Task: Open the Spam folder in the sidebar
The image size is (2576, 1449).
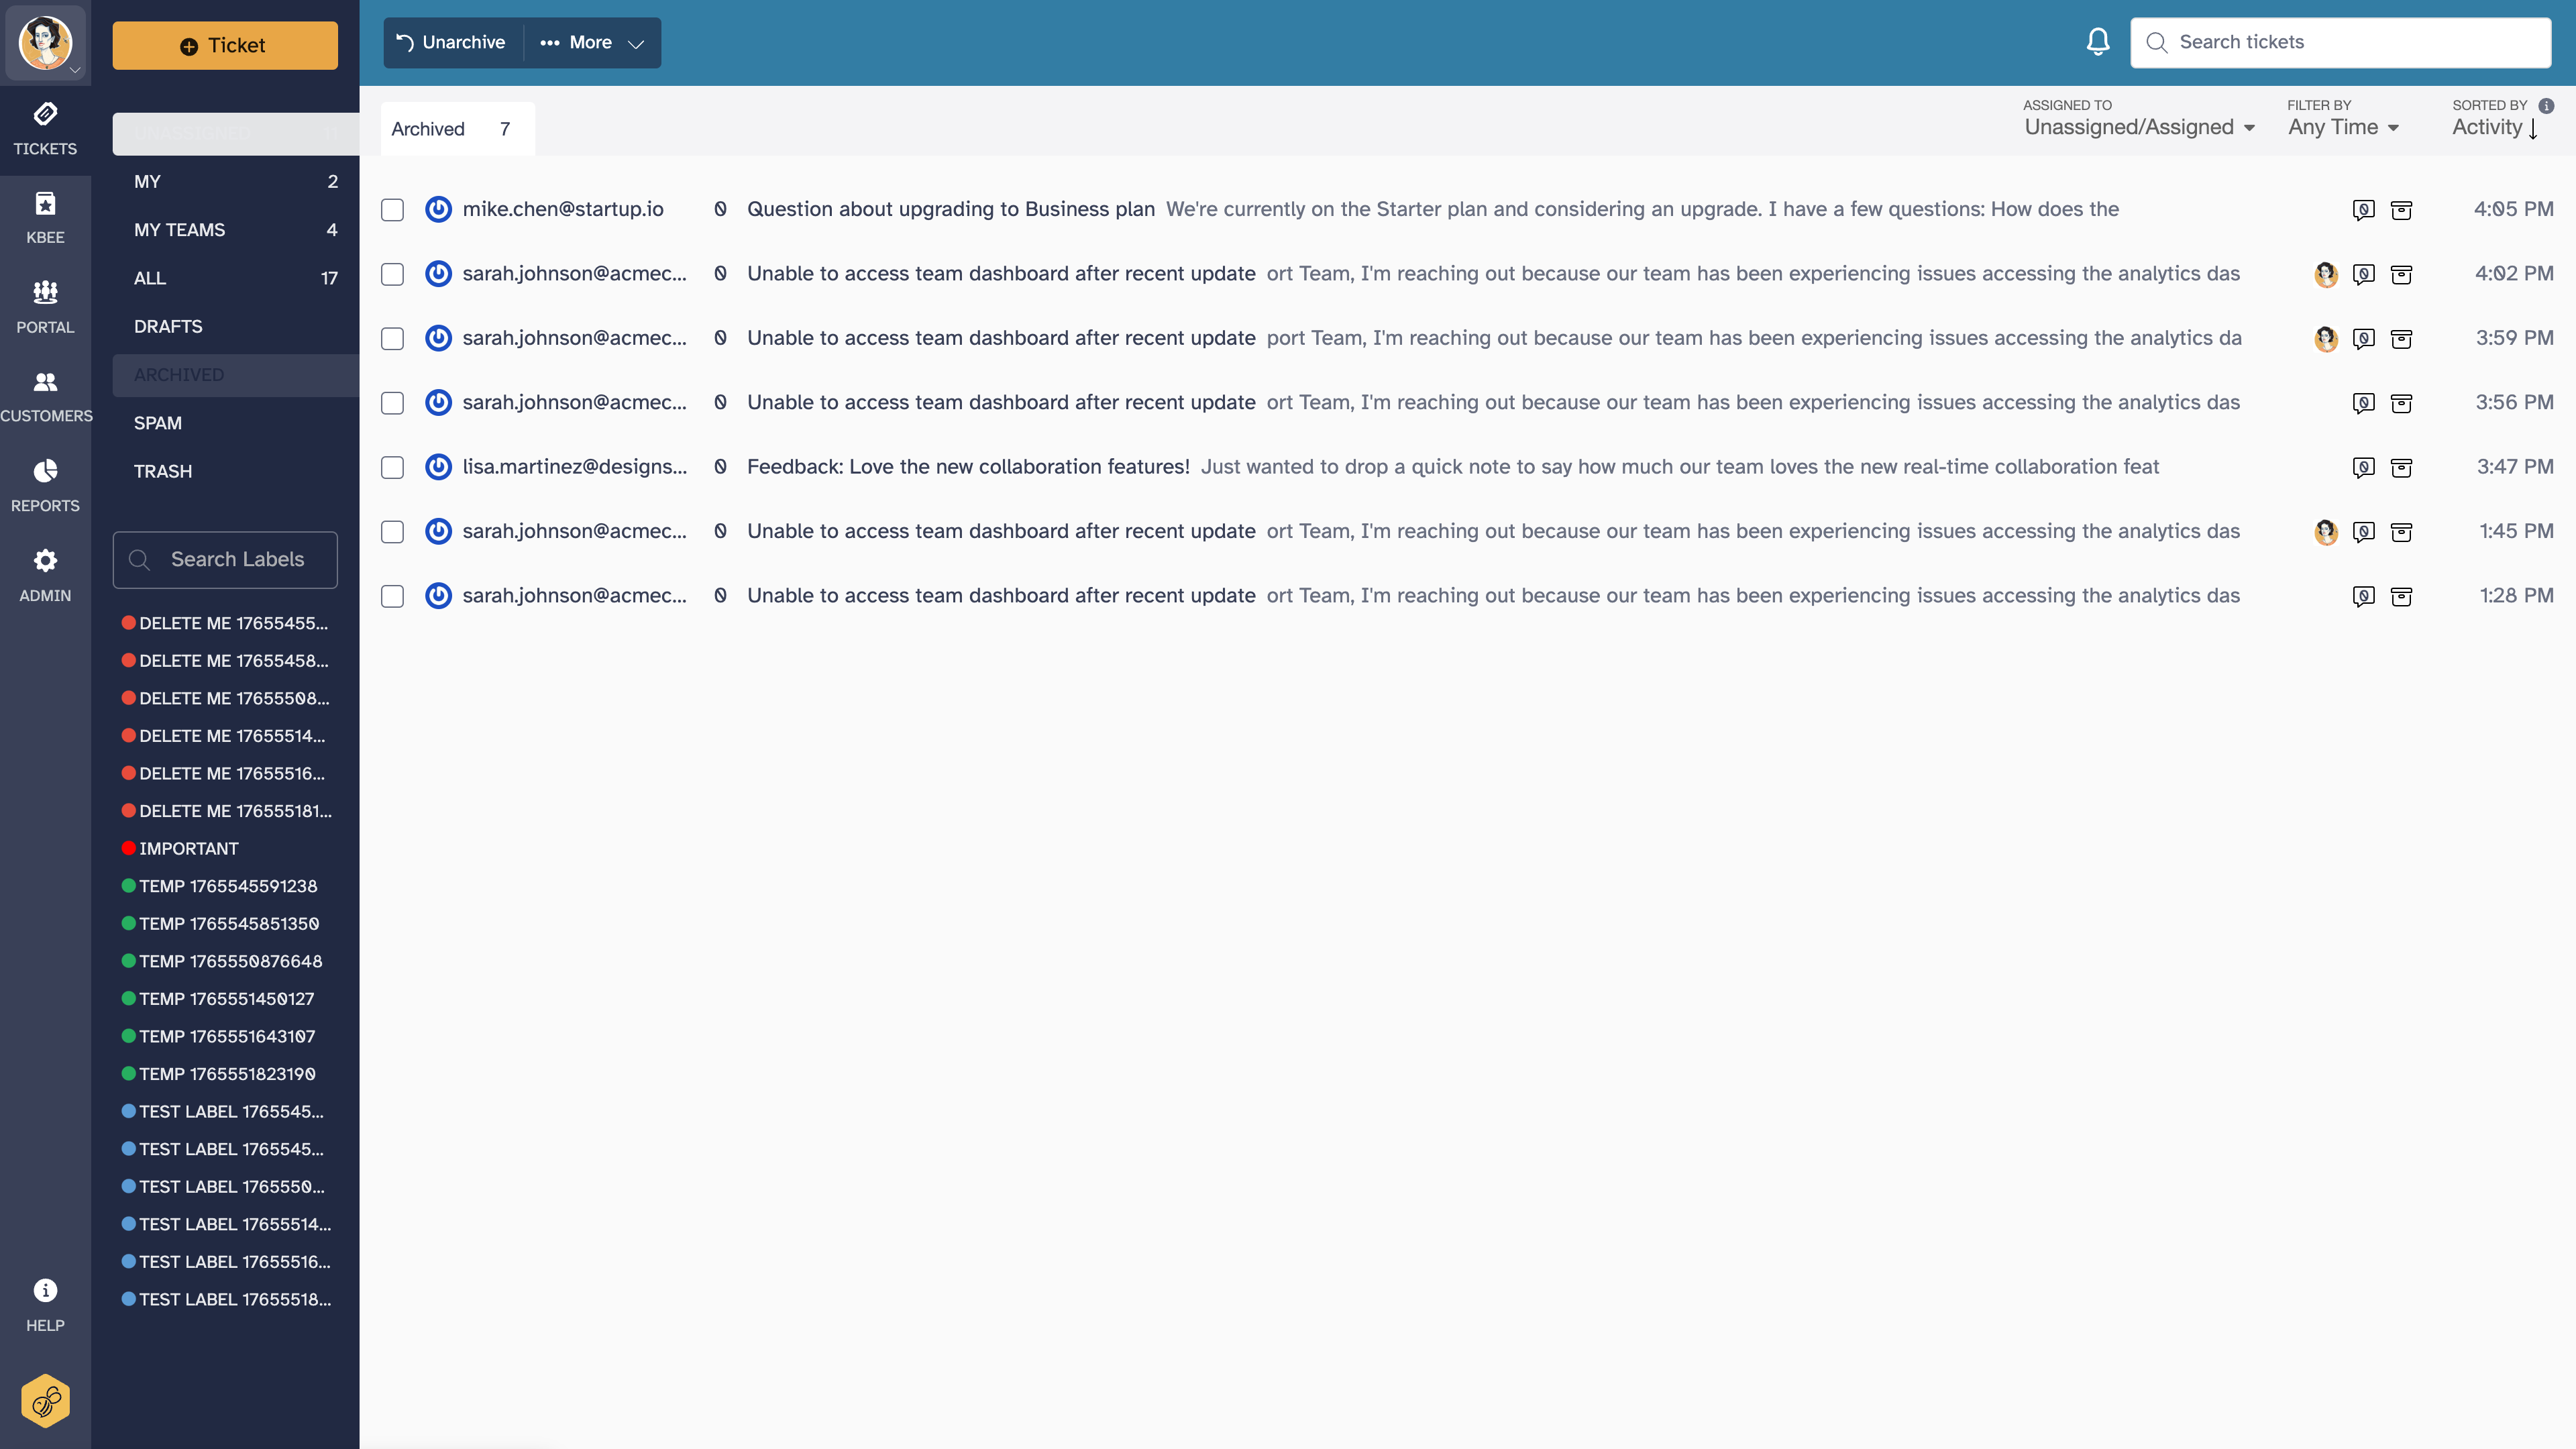Action: [x=157, y=423]
